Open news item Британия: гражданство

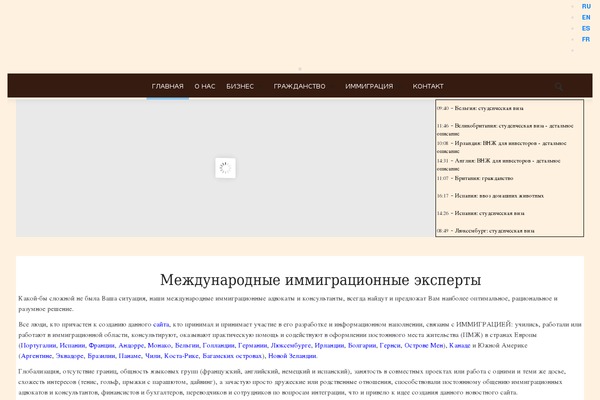coord(489,178)
